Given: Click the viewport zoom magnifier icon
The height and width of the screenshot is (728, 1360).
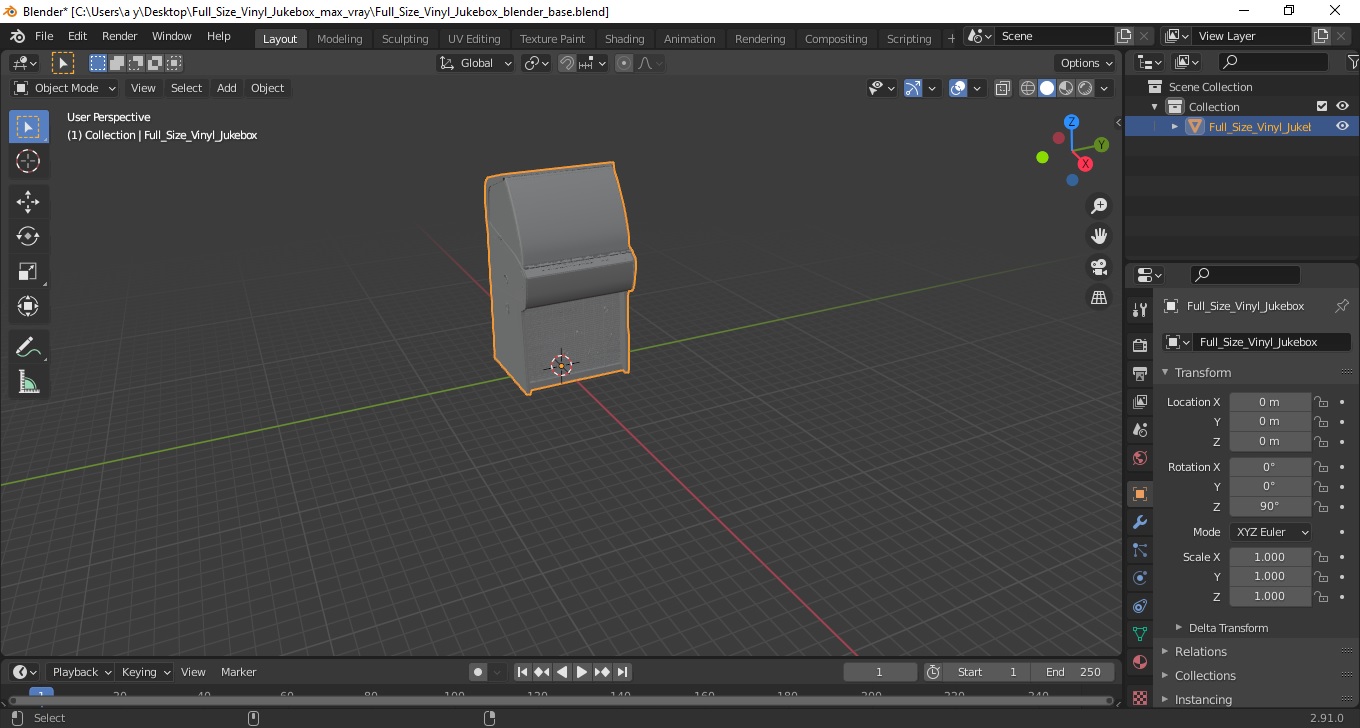Looking at the screenshot, I should [1099, 206].
